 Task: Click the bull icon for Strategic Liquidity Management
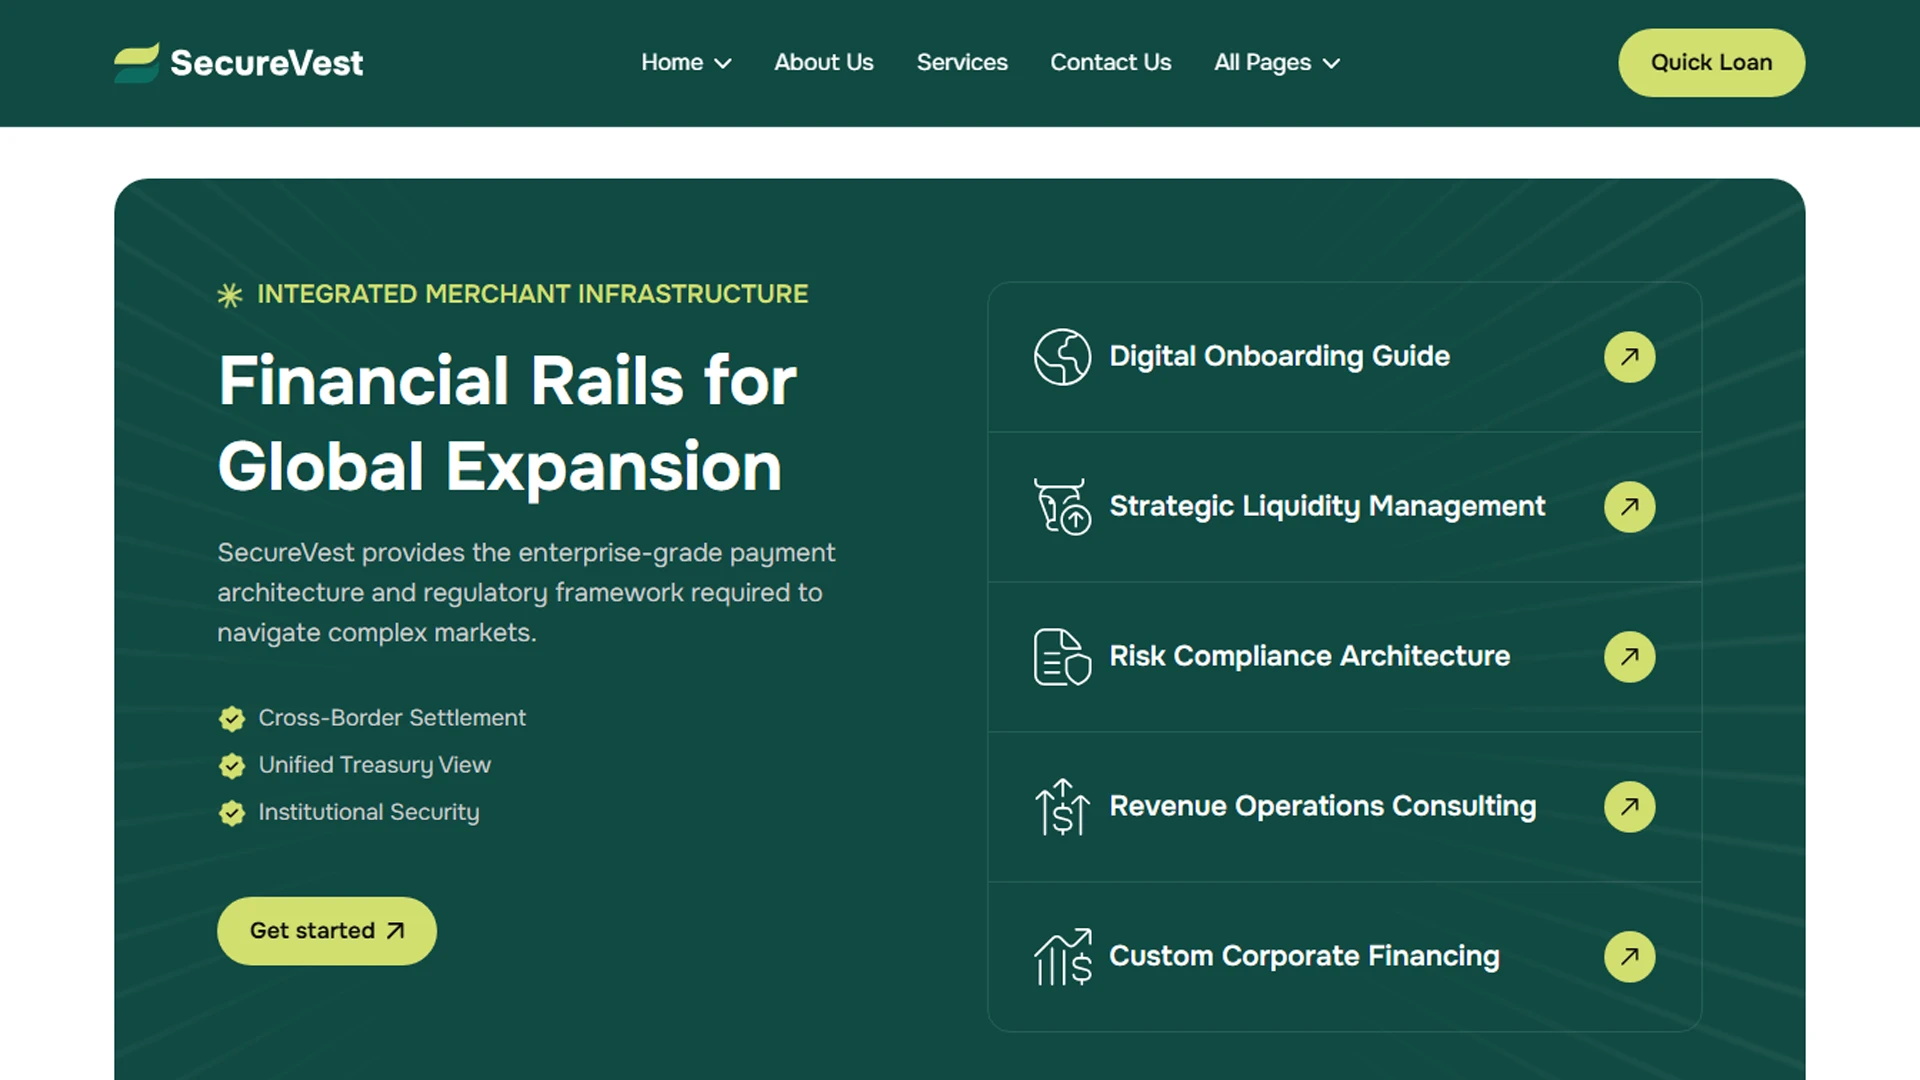point(1062,507)
